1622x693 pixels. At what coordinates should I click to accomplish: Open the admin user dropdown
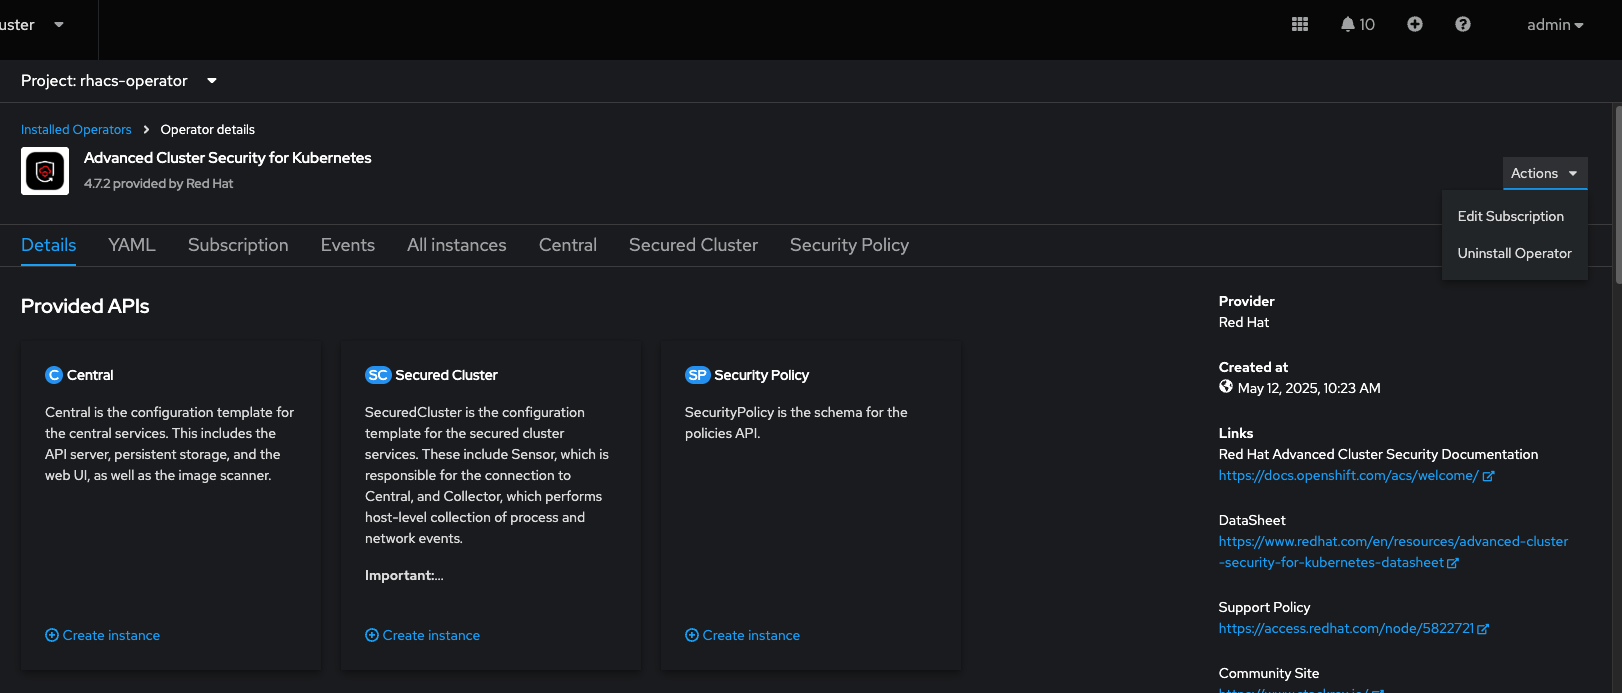coord(1555,25)
